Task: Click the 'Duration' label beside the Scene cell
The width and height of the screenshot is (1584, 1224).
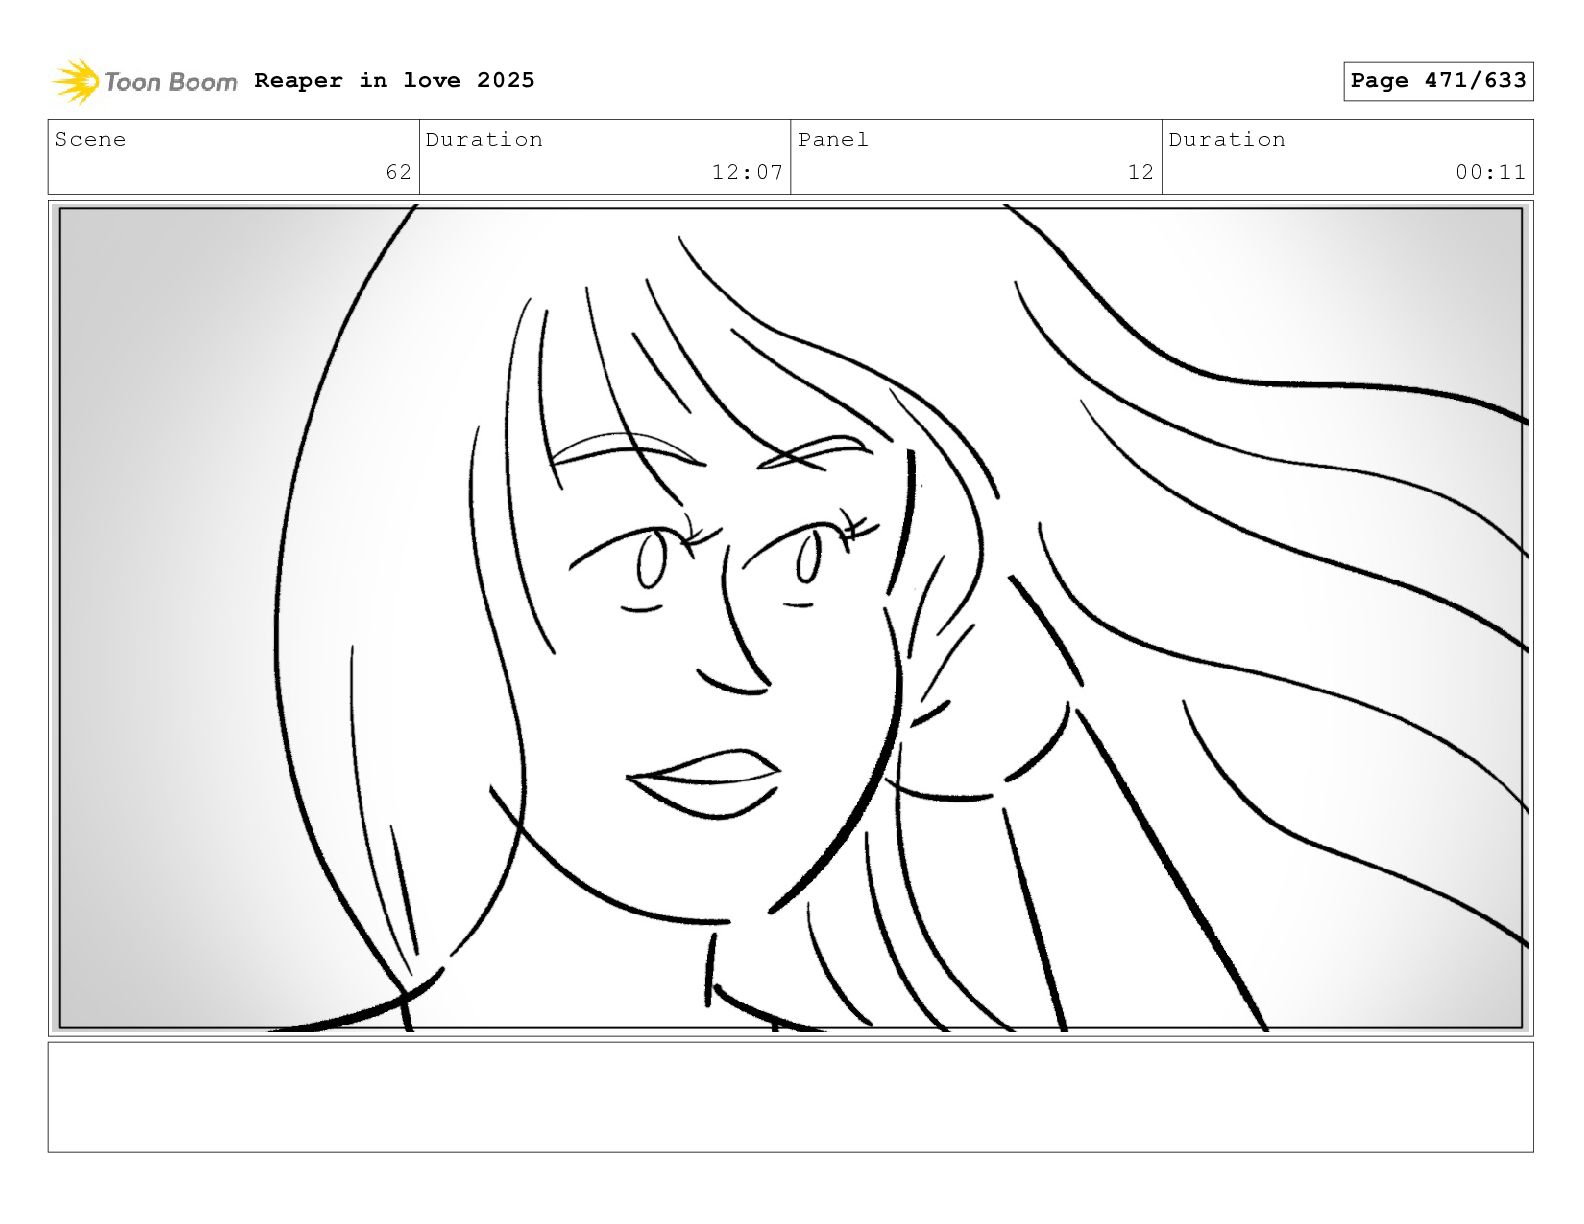Action: (484, 140)
